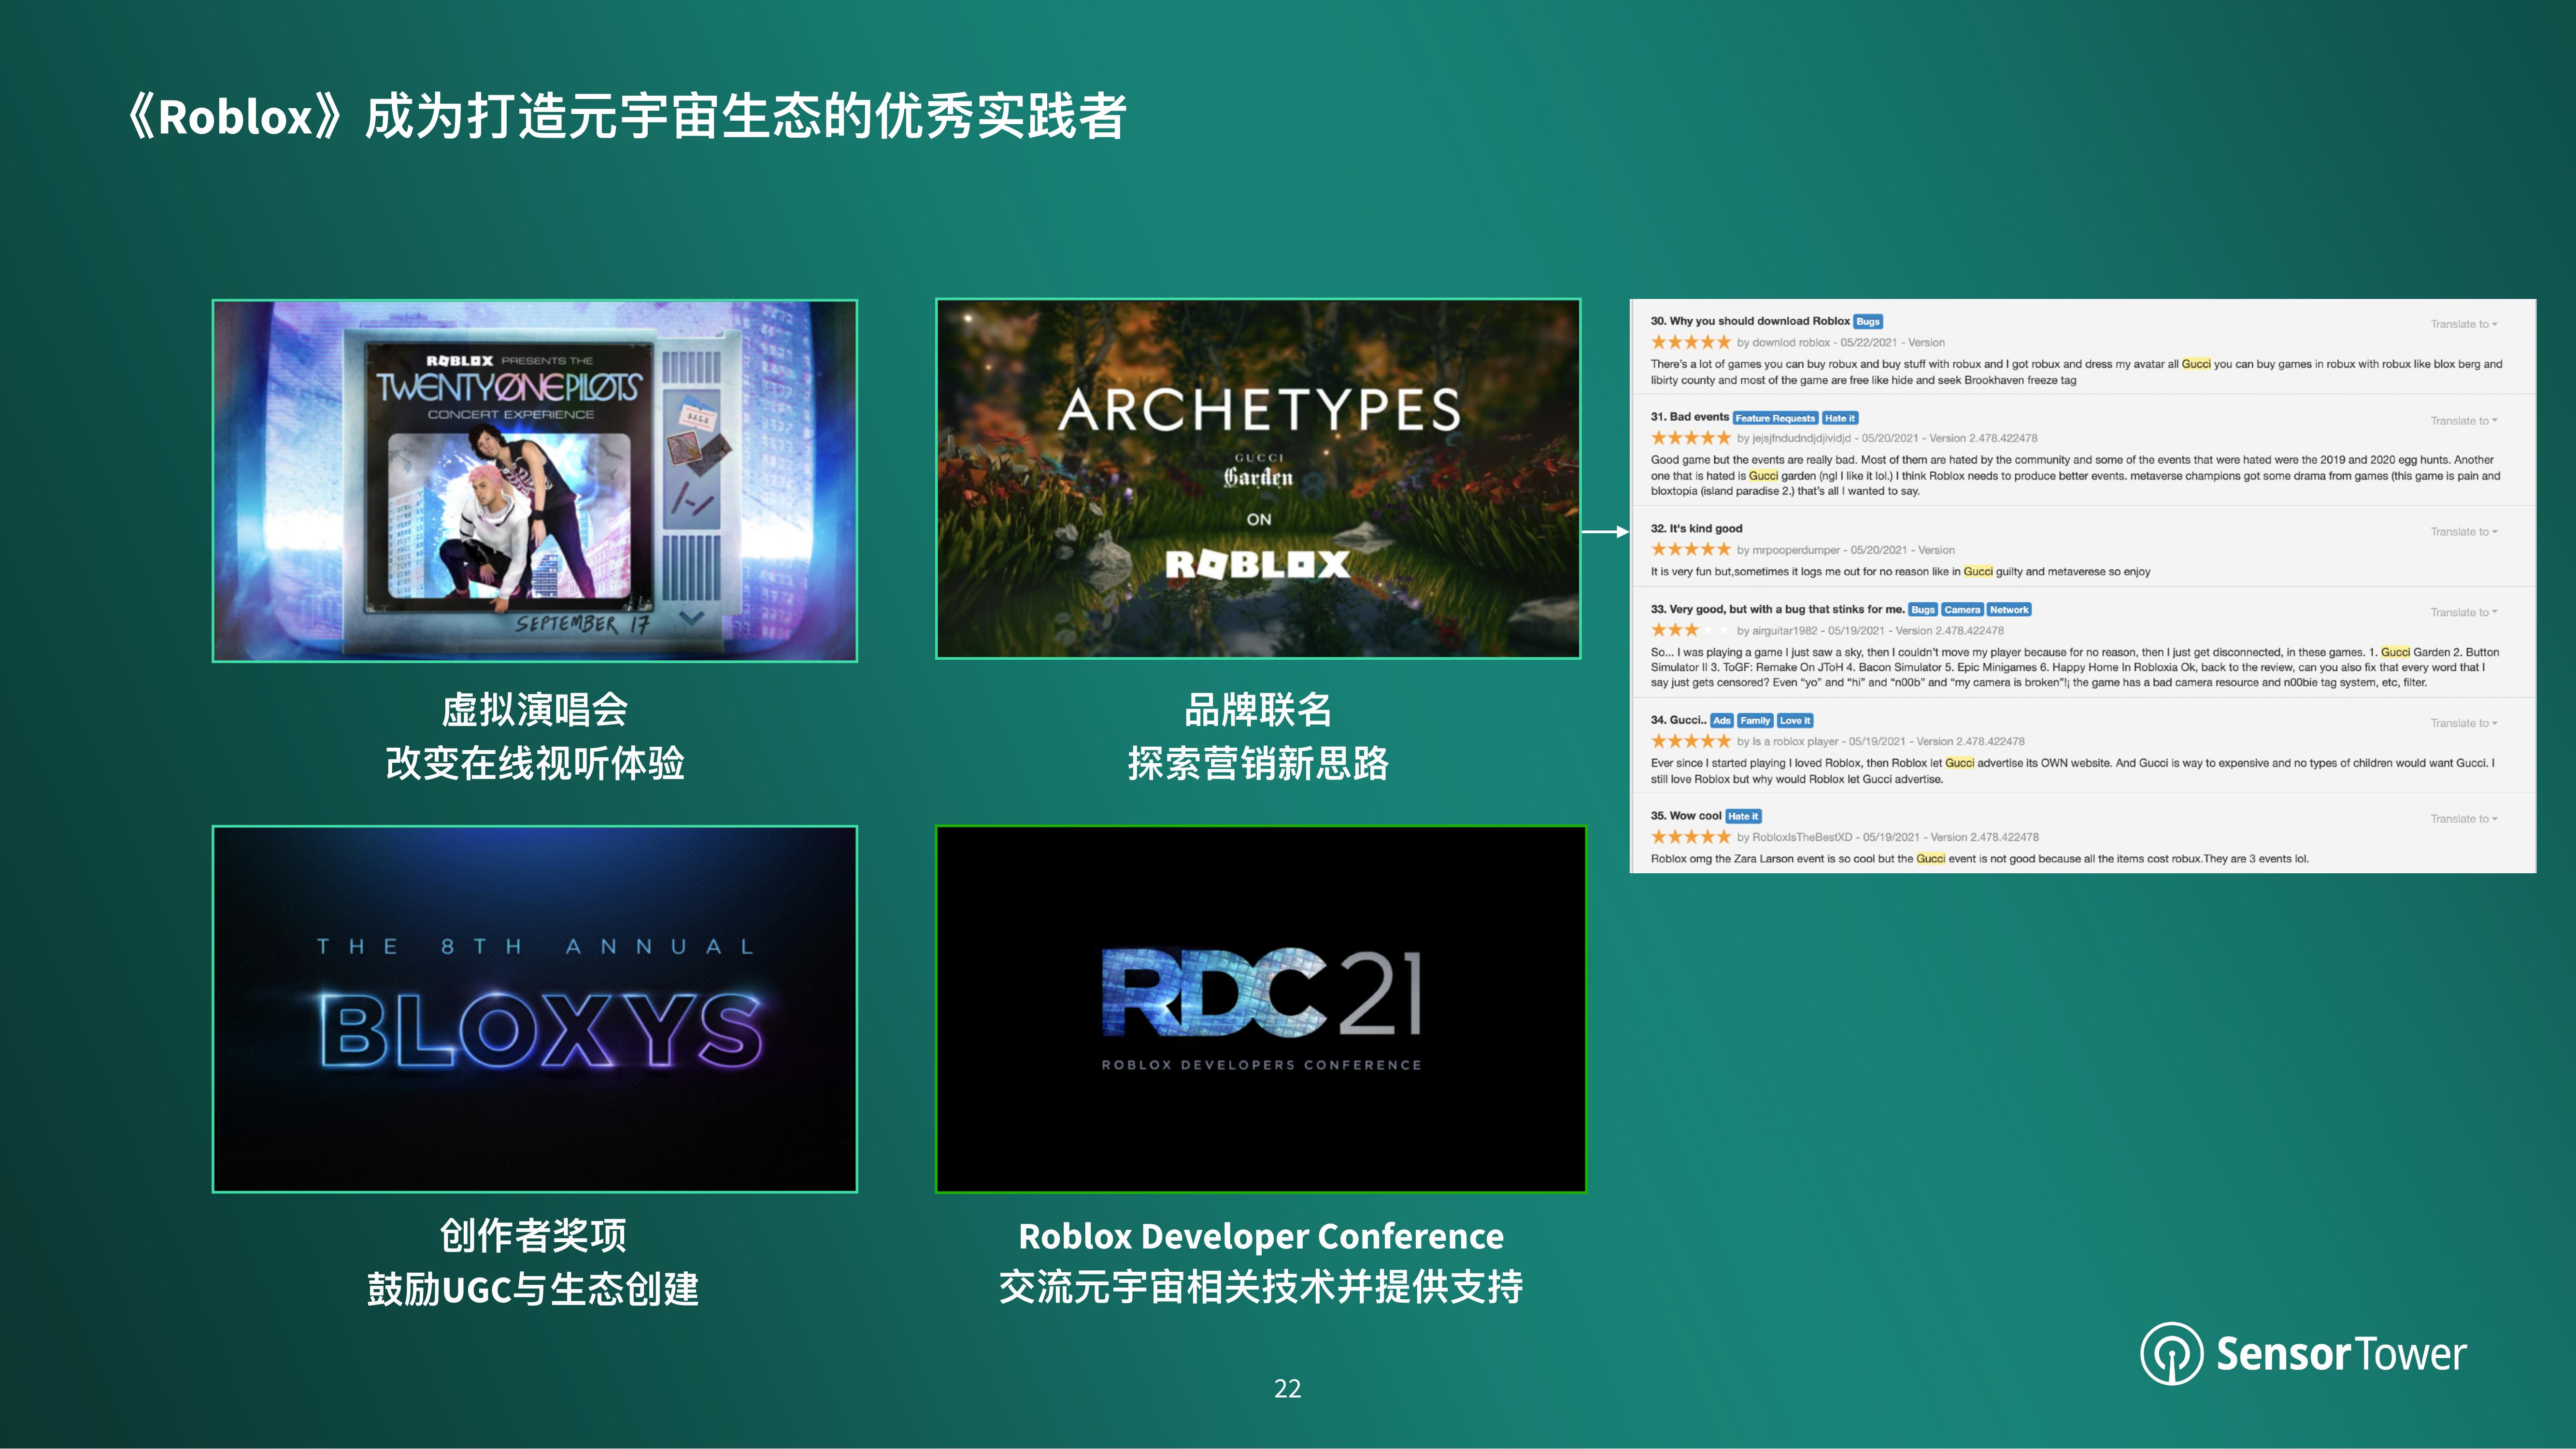Click the Sensor Tower logo icon
Viewport: 2576px width, 1449px height.
pos(2171,1353)
